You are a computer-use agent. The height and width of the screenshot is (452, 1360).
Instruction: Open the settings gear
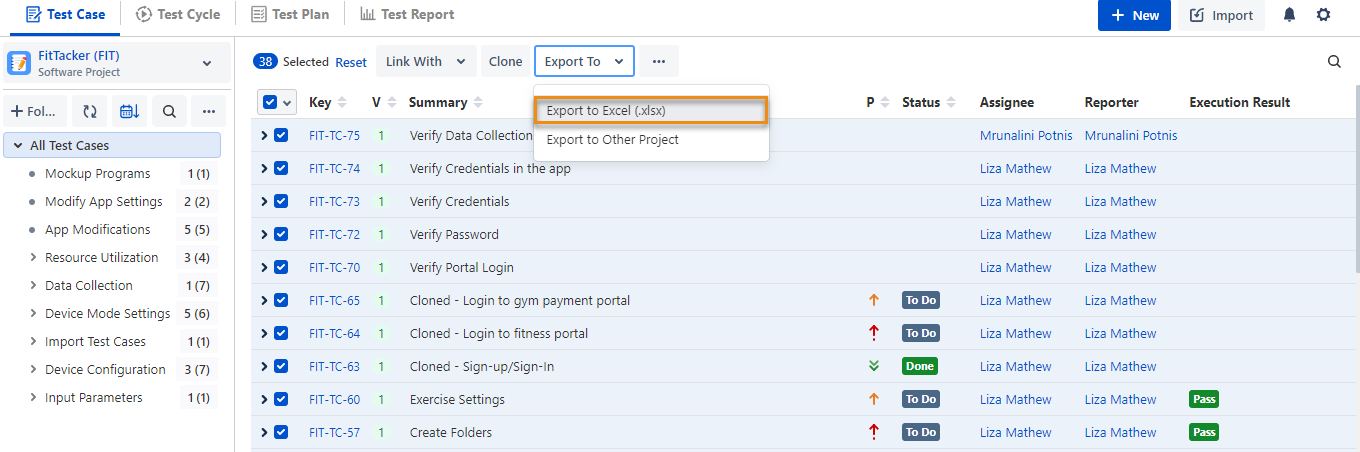(x=1324, y=15)
